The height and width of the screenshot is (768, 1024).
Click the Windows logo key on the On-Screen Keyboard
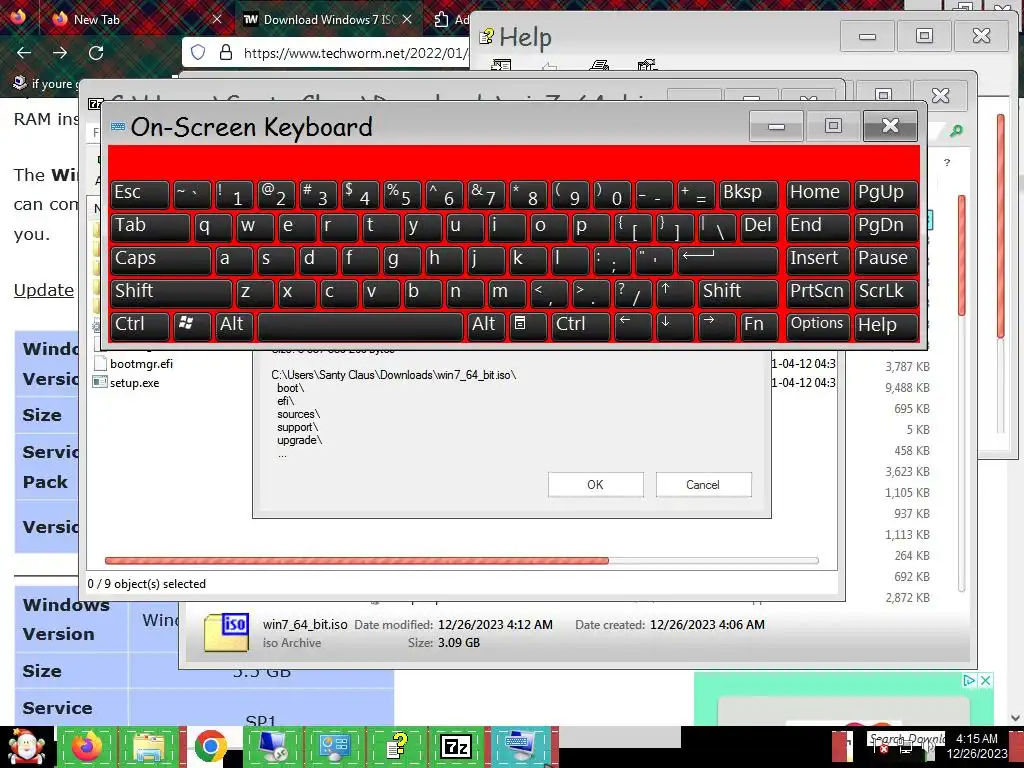click(x=191, y=326)
